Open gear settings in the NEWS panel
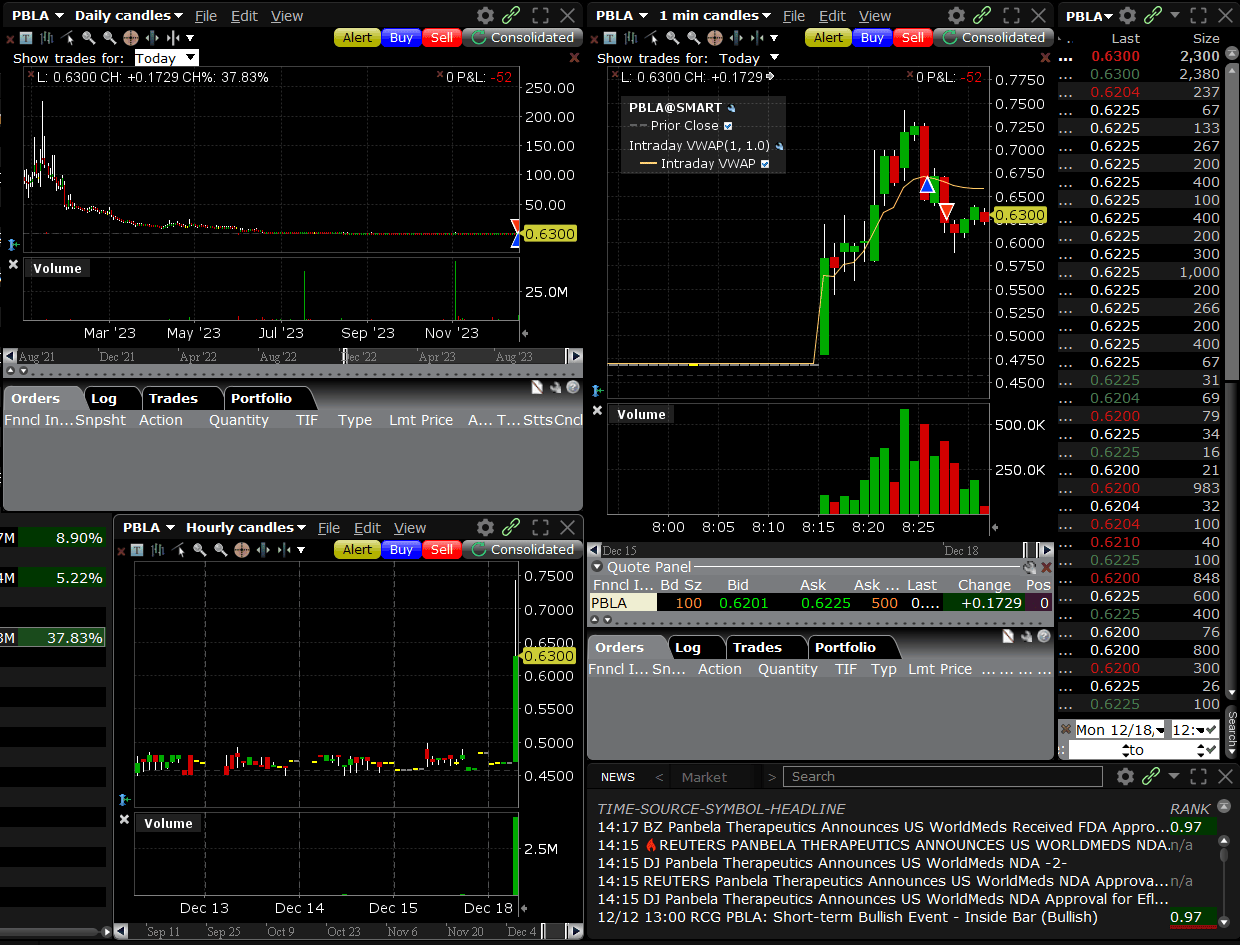 1125,776
